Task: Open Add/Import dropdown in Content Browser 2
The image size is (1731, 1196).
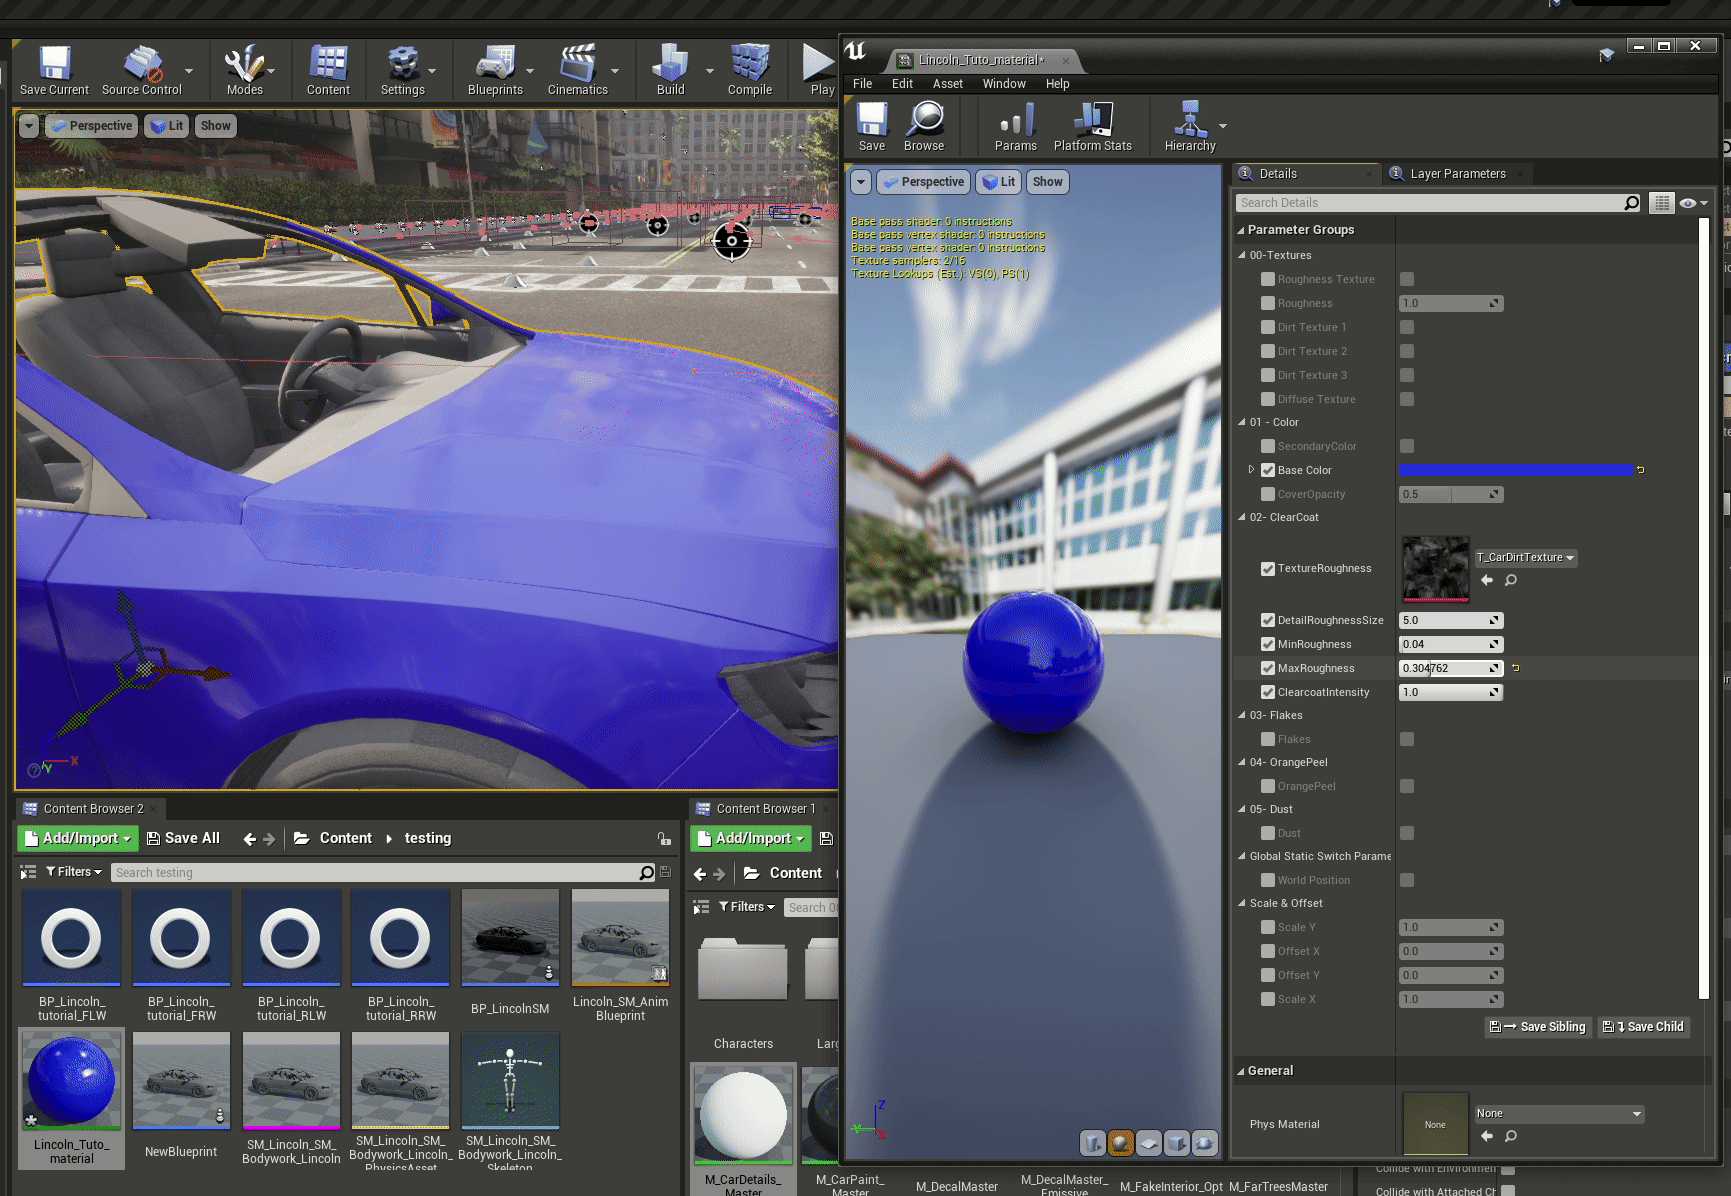Action: pos(78,838)
